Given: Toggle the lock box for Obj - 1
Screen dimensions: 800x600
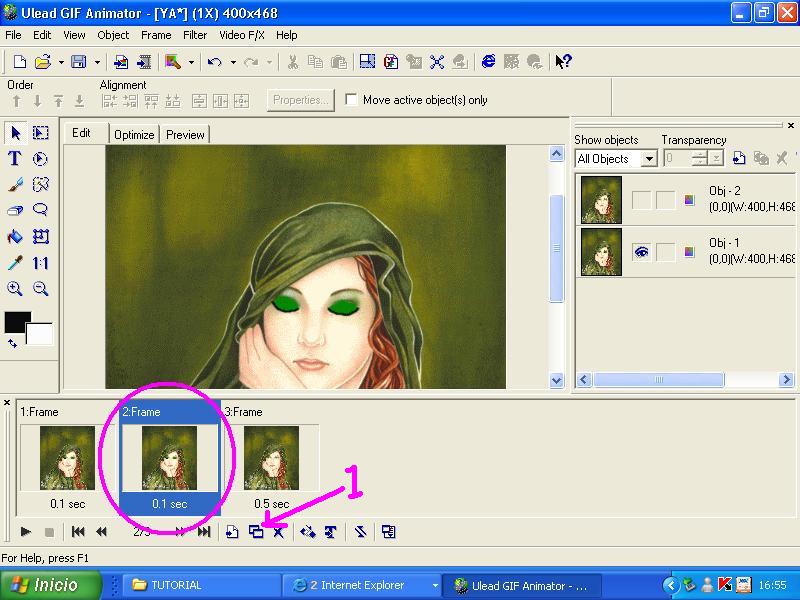Looking at the screenshot, I should coord(665,252).
